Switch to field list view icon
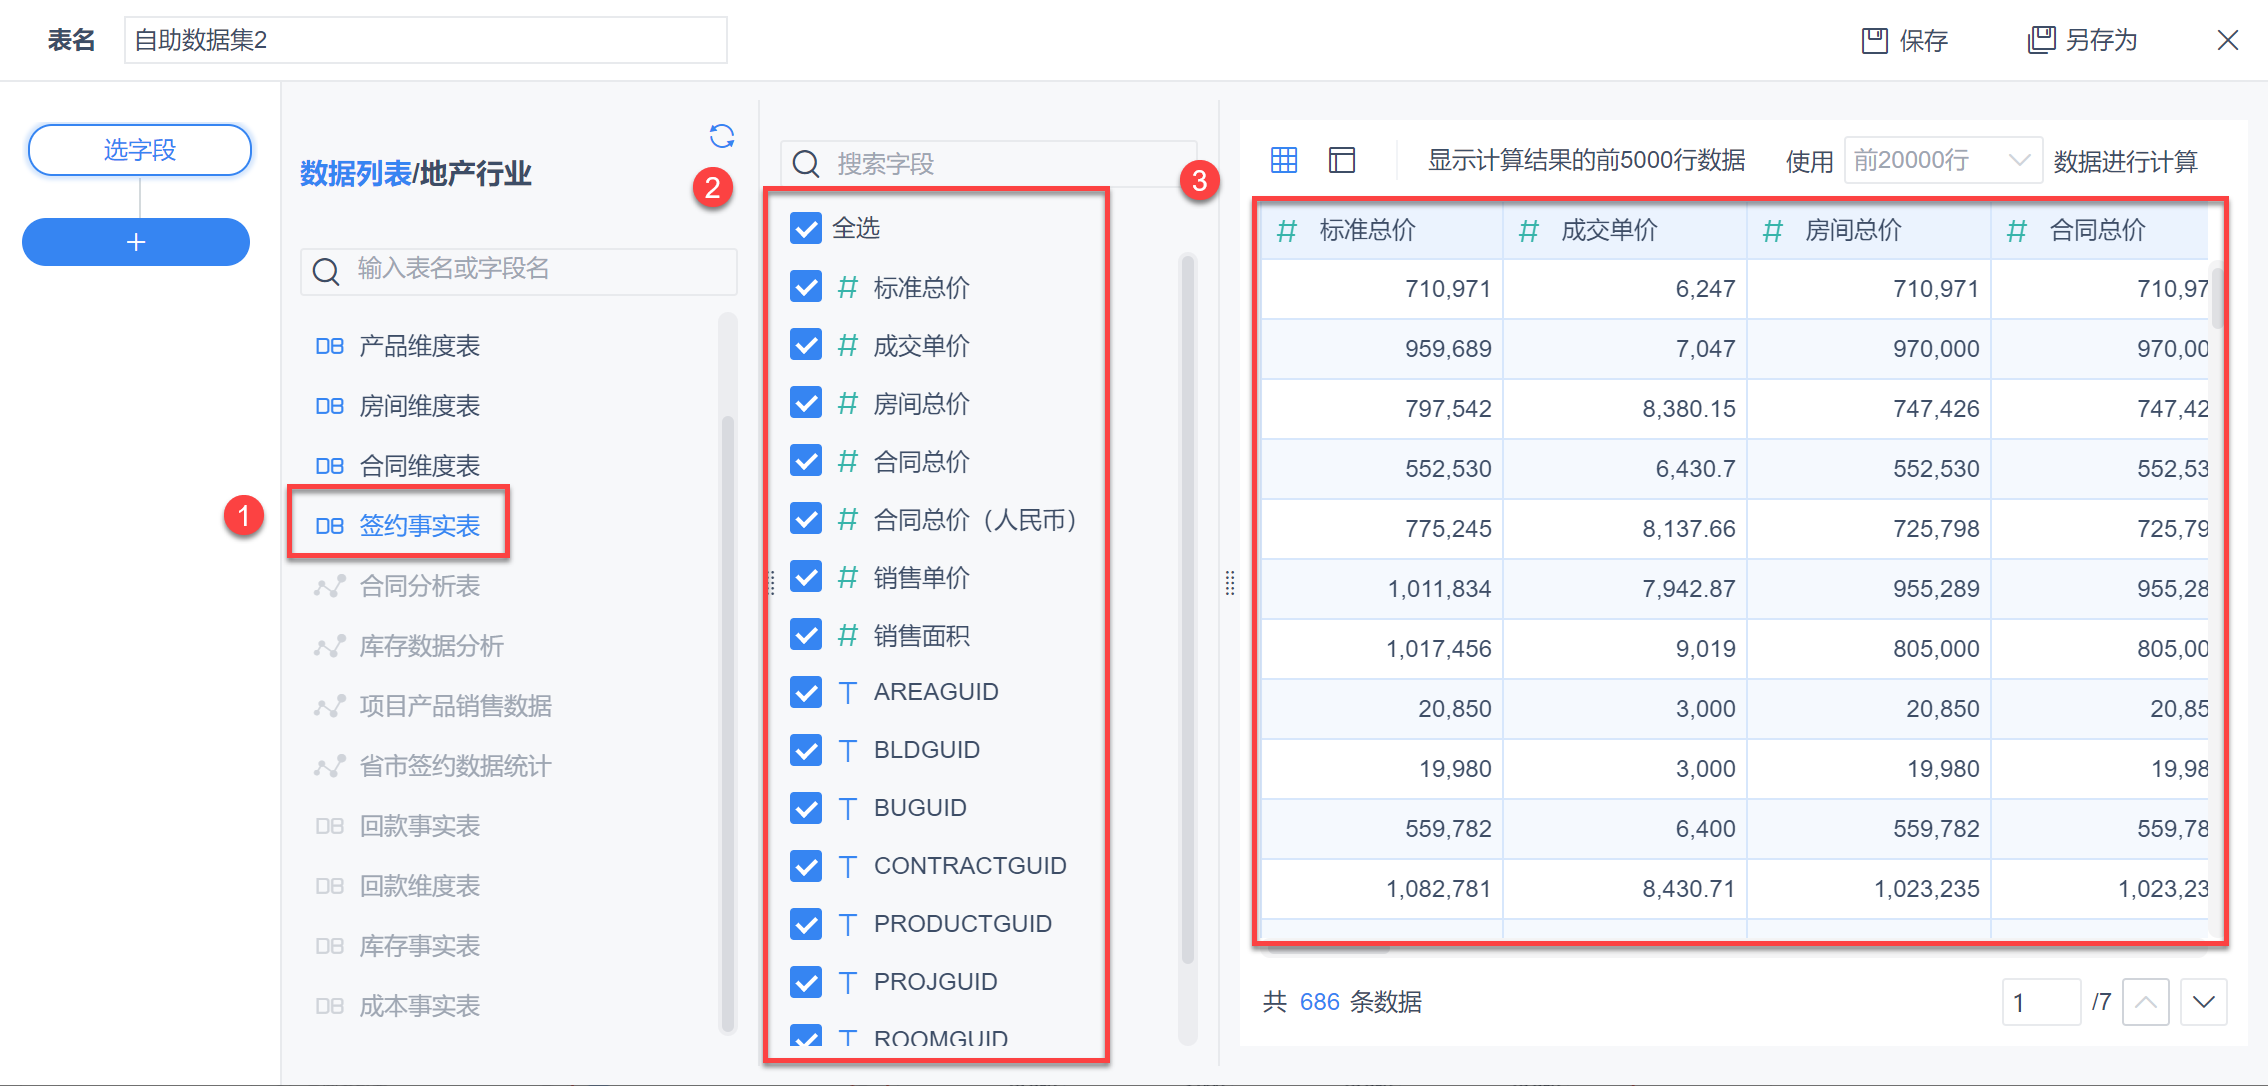The width and height of the screenshot is (2268, 1086). point(1341,160)
